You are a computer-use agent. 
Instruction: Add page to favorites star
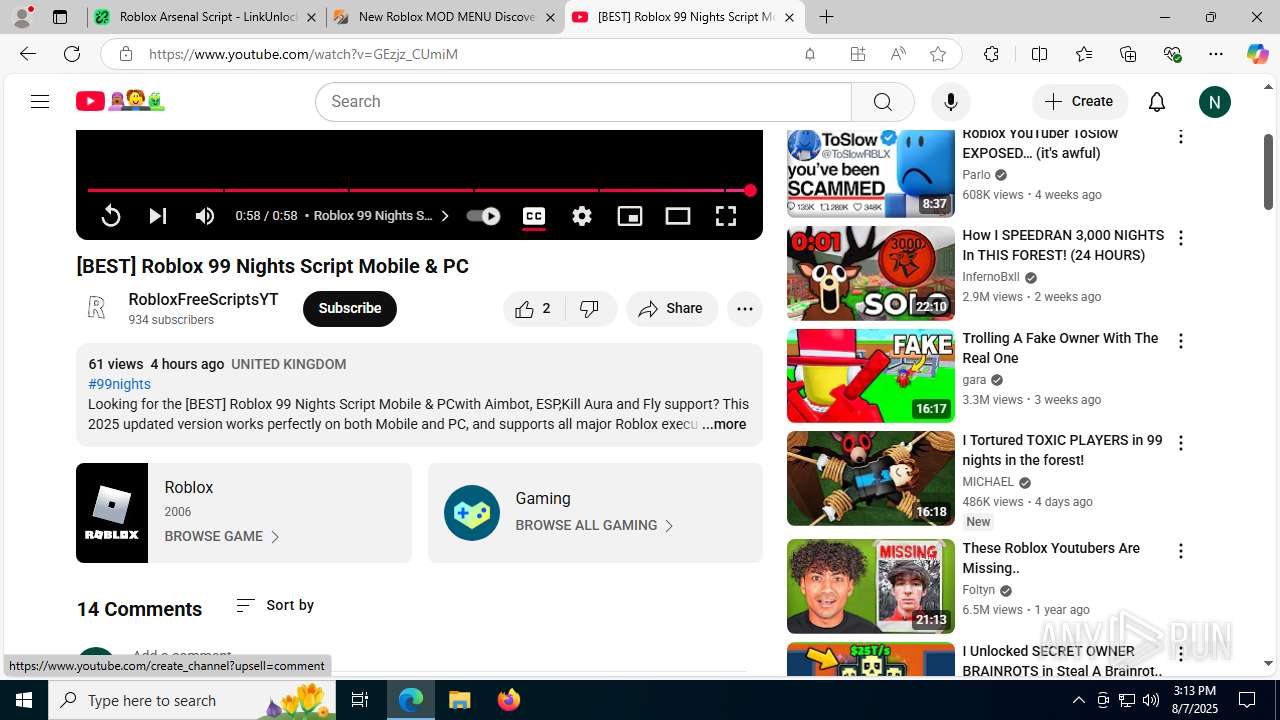tap(938, 54)
